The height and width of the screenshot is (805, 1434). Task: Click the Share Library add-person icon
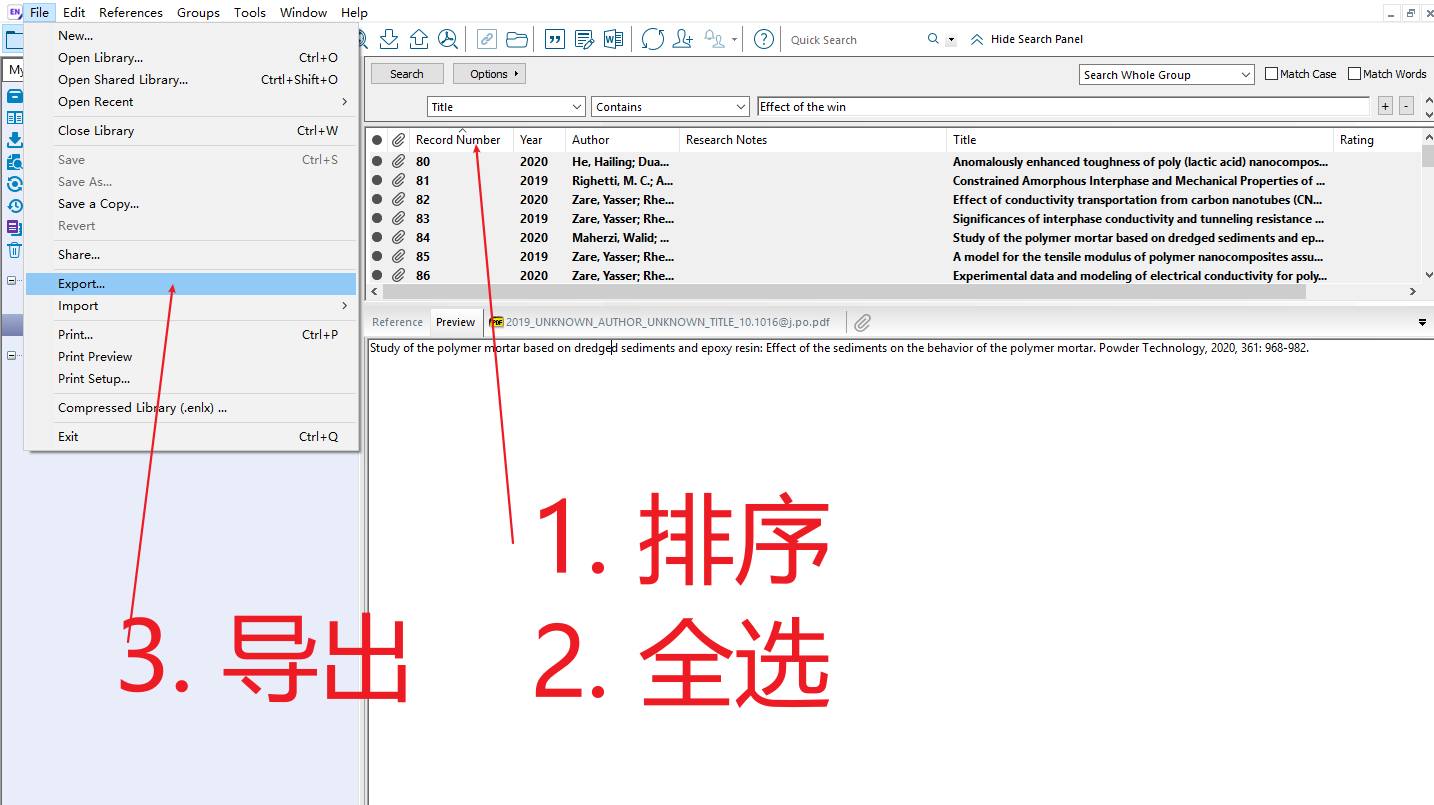click(x=683, y=39)
